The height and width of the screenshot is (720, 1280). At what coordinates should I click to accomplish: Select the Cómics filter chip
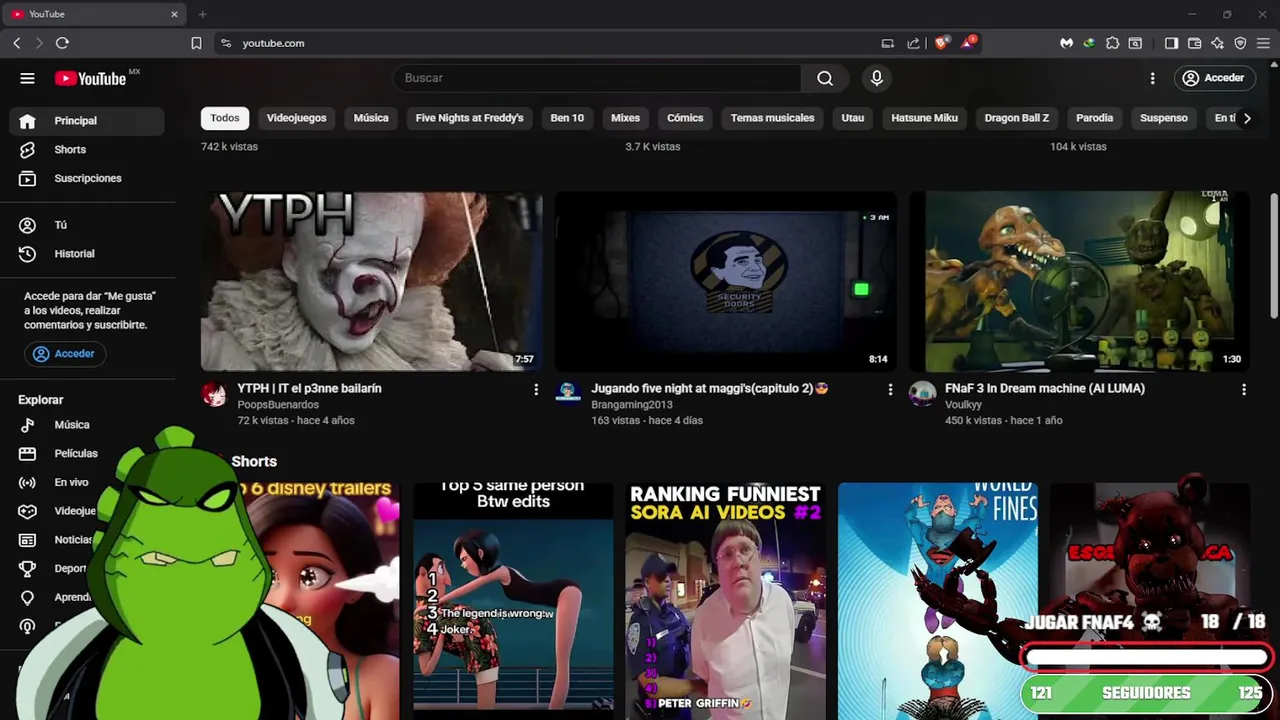(x=685, y=118)
